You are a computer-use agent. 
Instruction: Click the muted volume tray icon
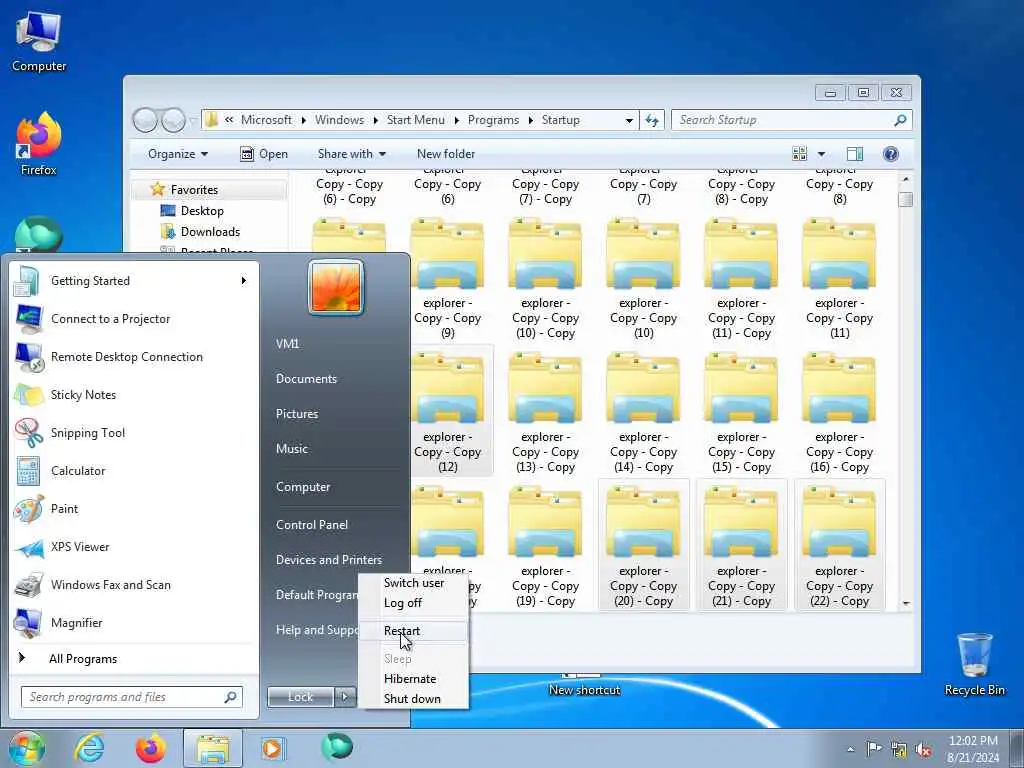click(923, 750)
